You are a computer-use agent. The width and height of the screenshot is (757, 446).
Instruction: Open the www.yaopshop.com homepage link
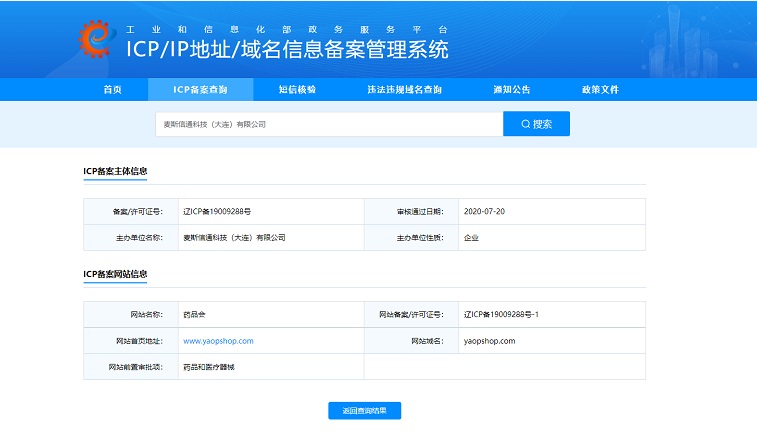pyautogui.click(x=218, y=341)
